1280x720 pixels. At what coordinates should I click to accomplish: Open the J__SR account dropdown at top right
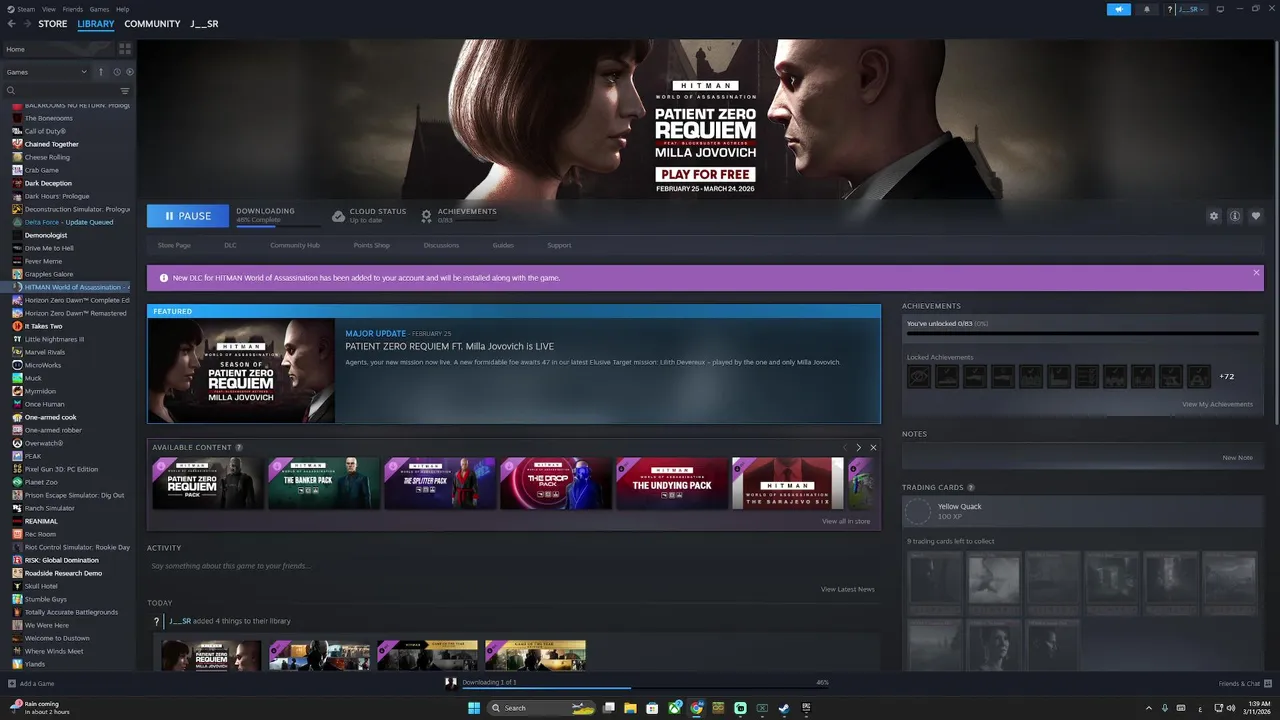tap(1190, 9)
